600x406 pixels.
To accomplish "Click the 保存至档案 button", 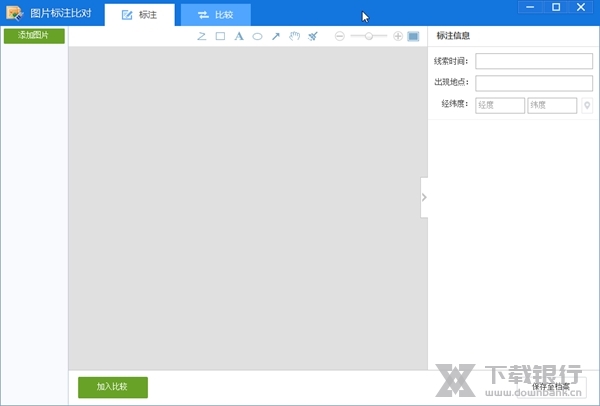I will tap(551, 387).
